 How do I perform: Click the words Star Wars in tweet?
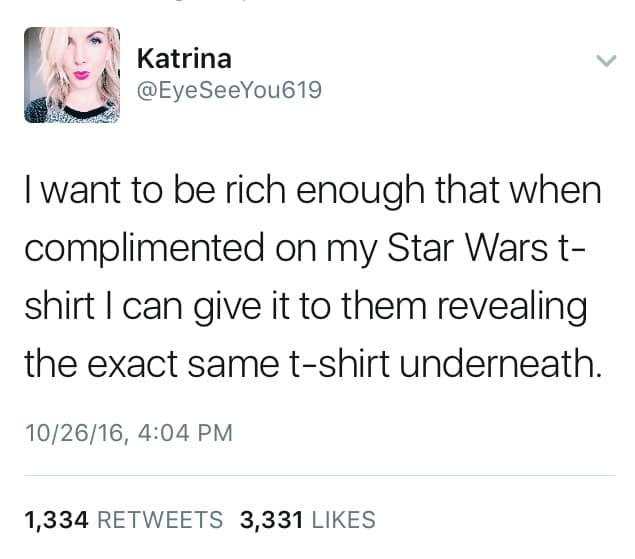coord(468,247)
